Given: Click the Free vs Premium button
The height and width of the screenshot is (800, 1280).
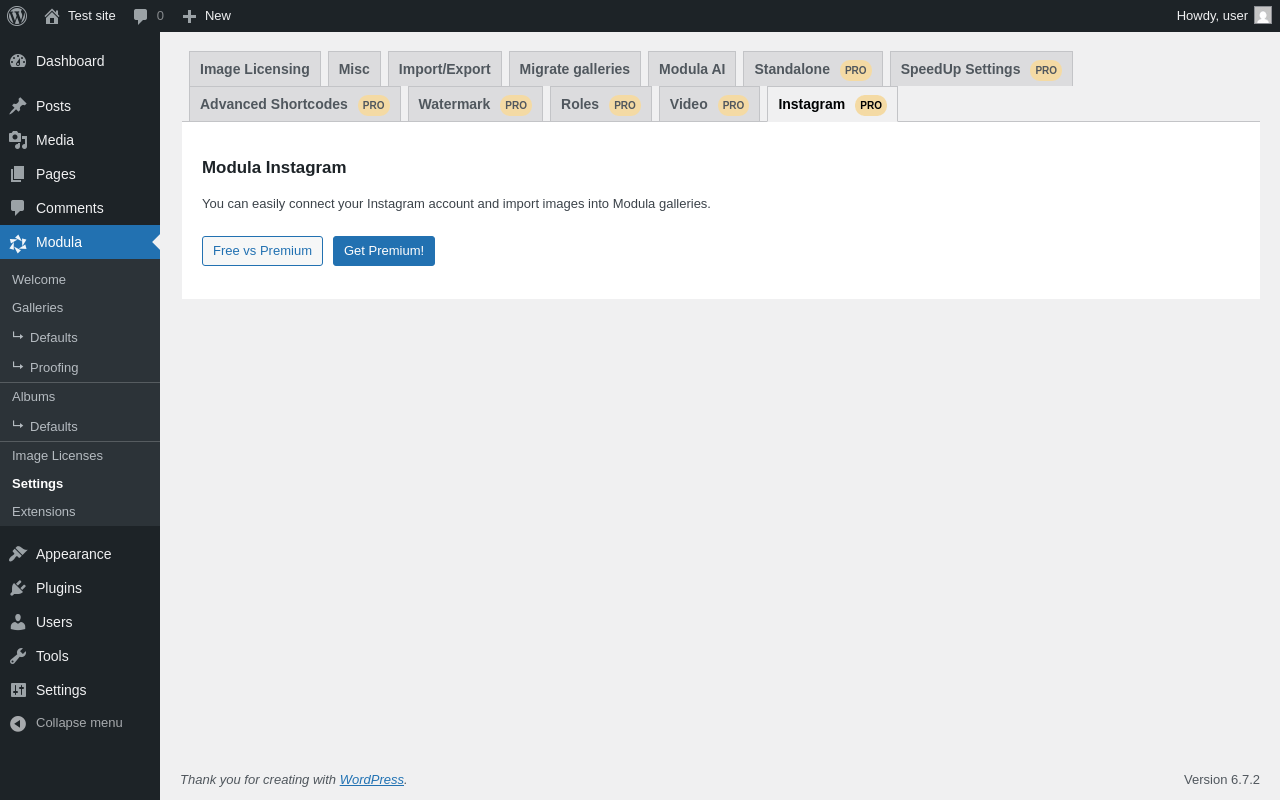Looking at the screenshot, I should [x=262, y=251].
